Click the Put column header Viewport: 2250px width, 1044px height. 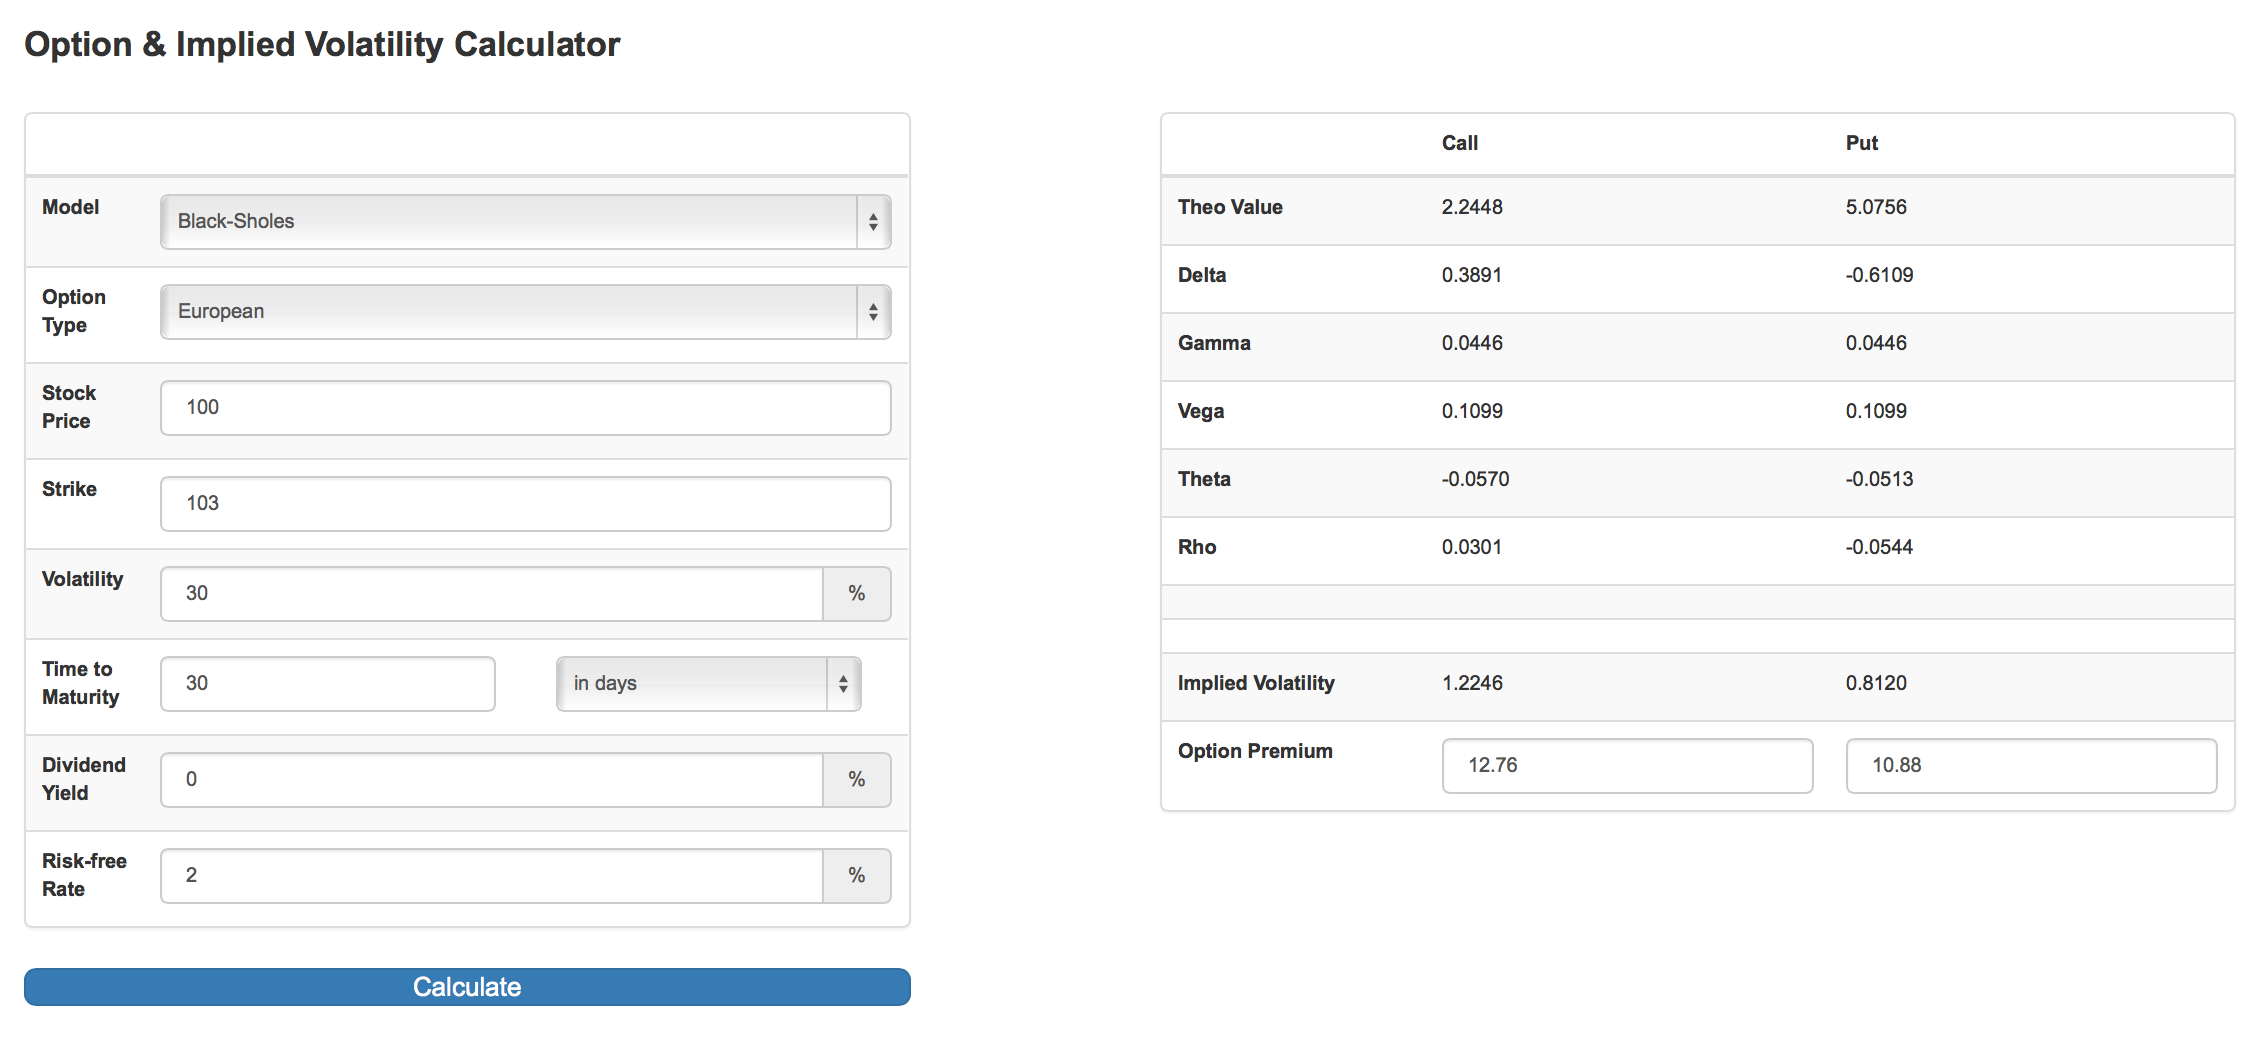(1861, 143)
